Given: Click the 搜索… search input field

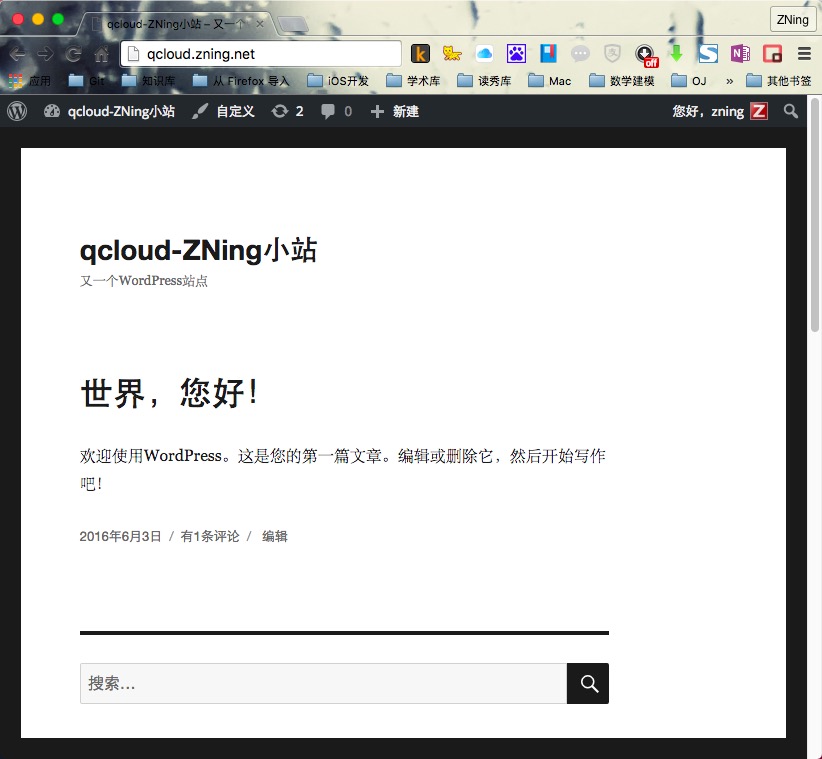Looking at the screenshot, I should tap(323, 684).
